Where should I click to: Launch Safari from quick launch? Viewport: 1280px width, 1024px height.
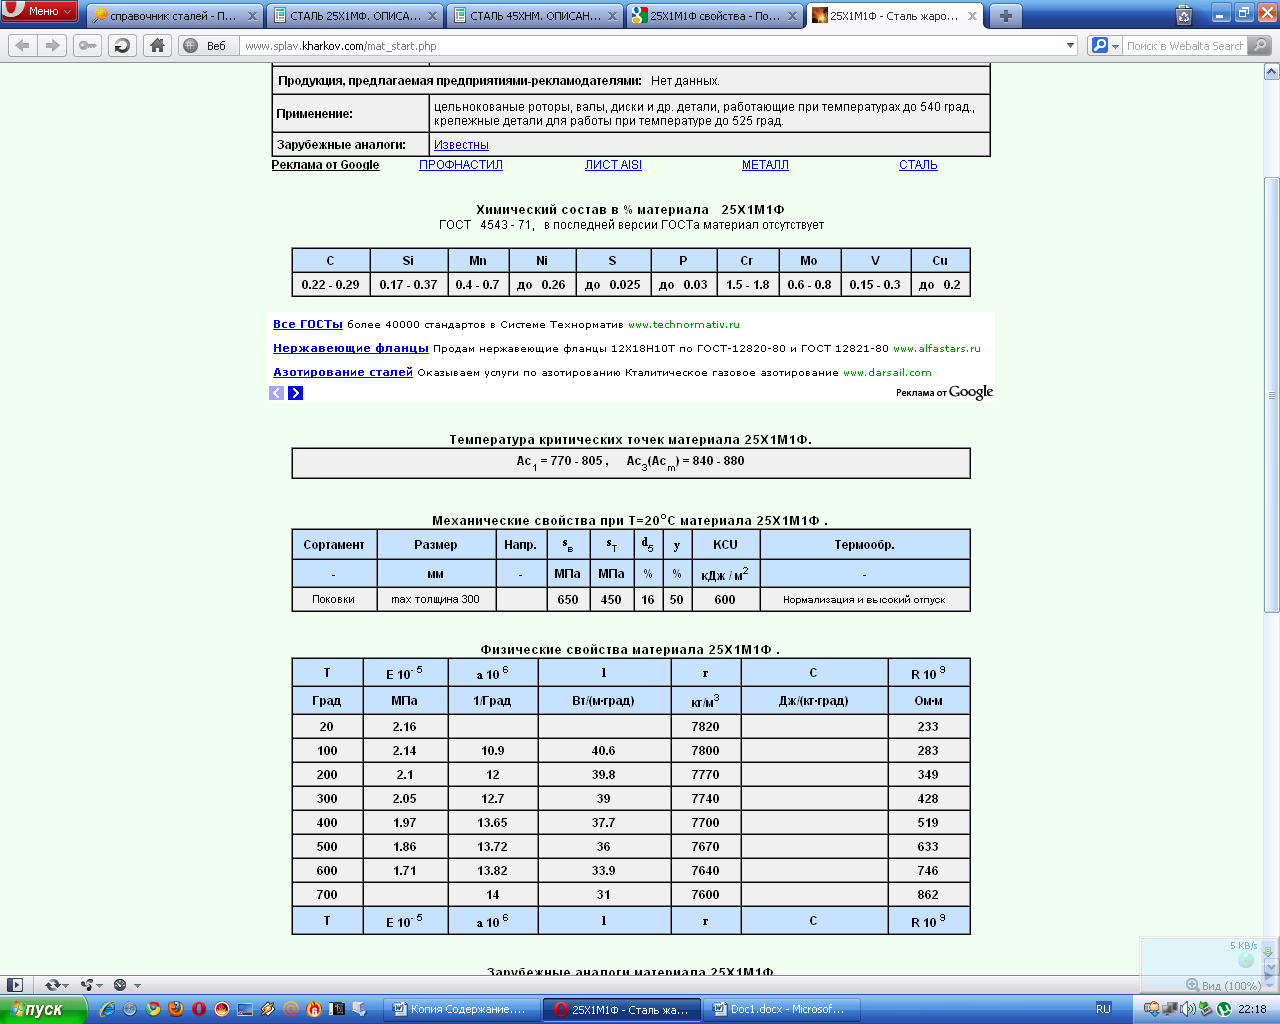[130, 1009]
